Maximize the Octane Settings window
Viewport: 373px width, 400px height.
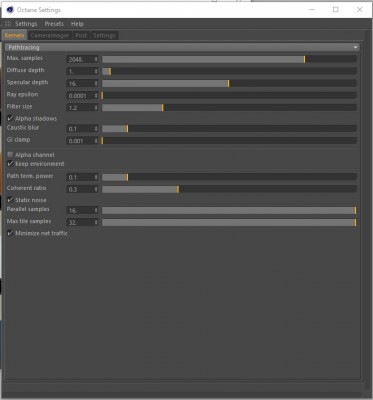(336, 10)
